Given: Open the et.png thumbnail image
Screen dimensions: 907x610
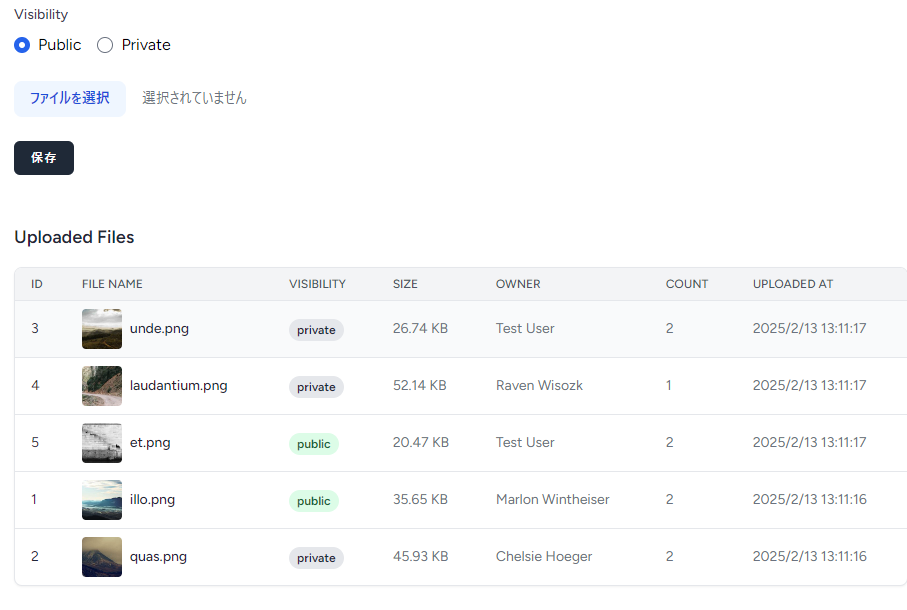Looking at the screenshot, I should [x=102, y=443].
